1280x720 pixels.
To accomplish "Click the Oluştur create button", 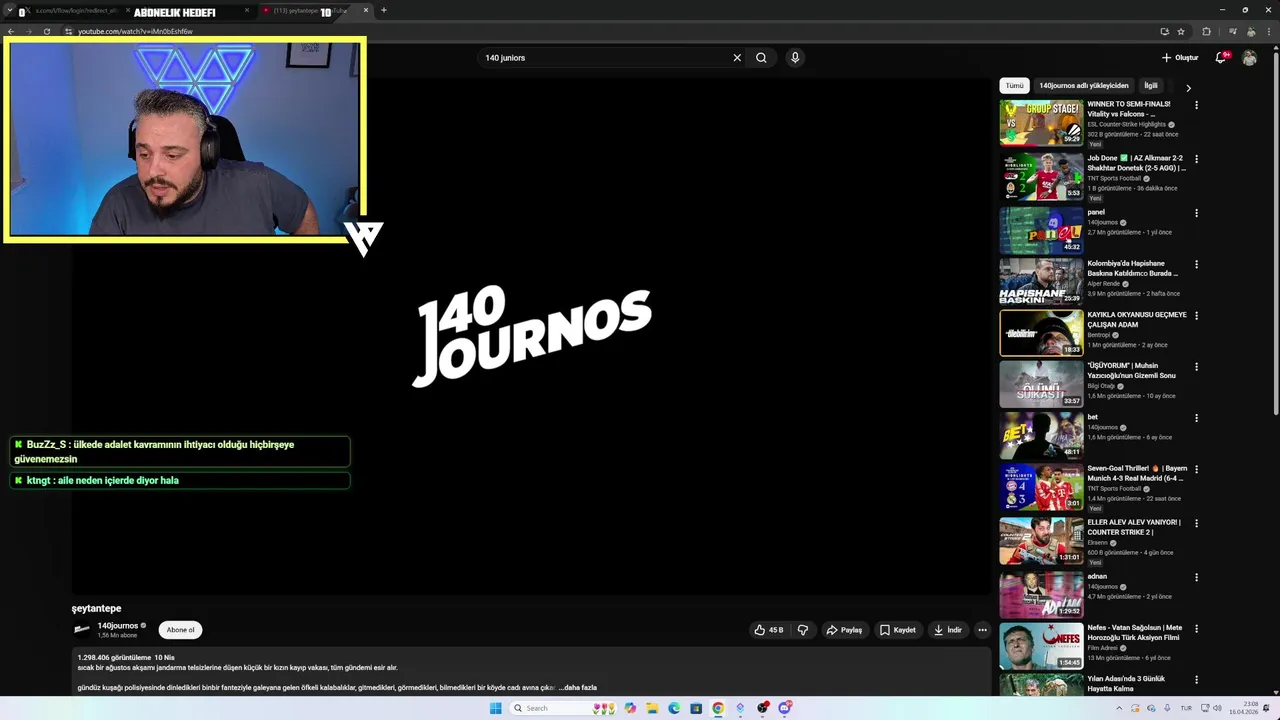I will click(x=1180, y=58).
